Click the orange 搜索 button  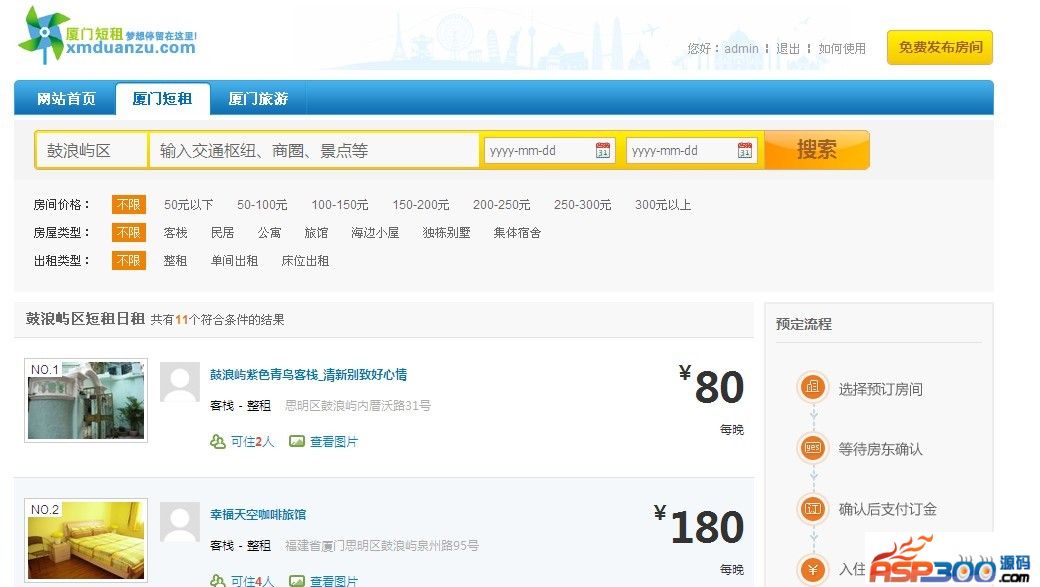click(817, 150)
